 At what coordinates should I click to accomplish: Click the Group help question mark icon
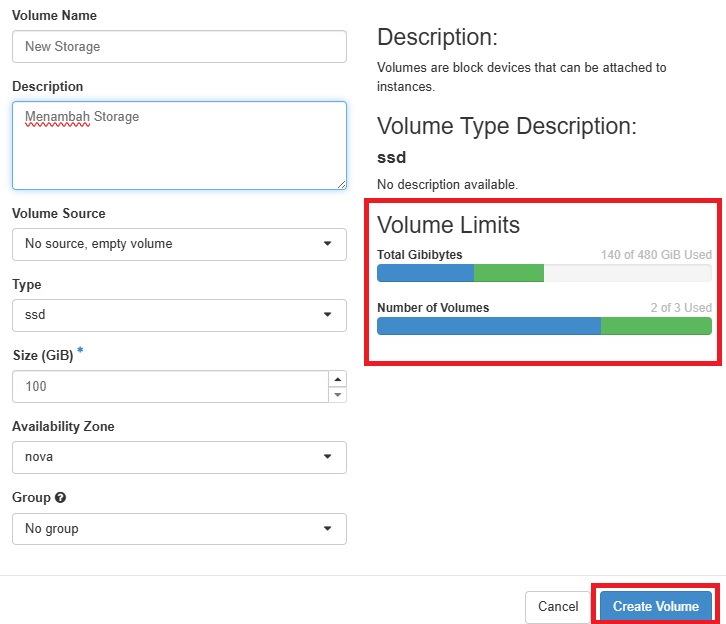tap(60, 498)
